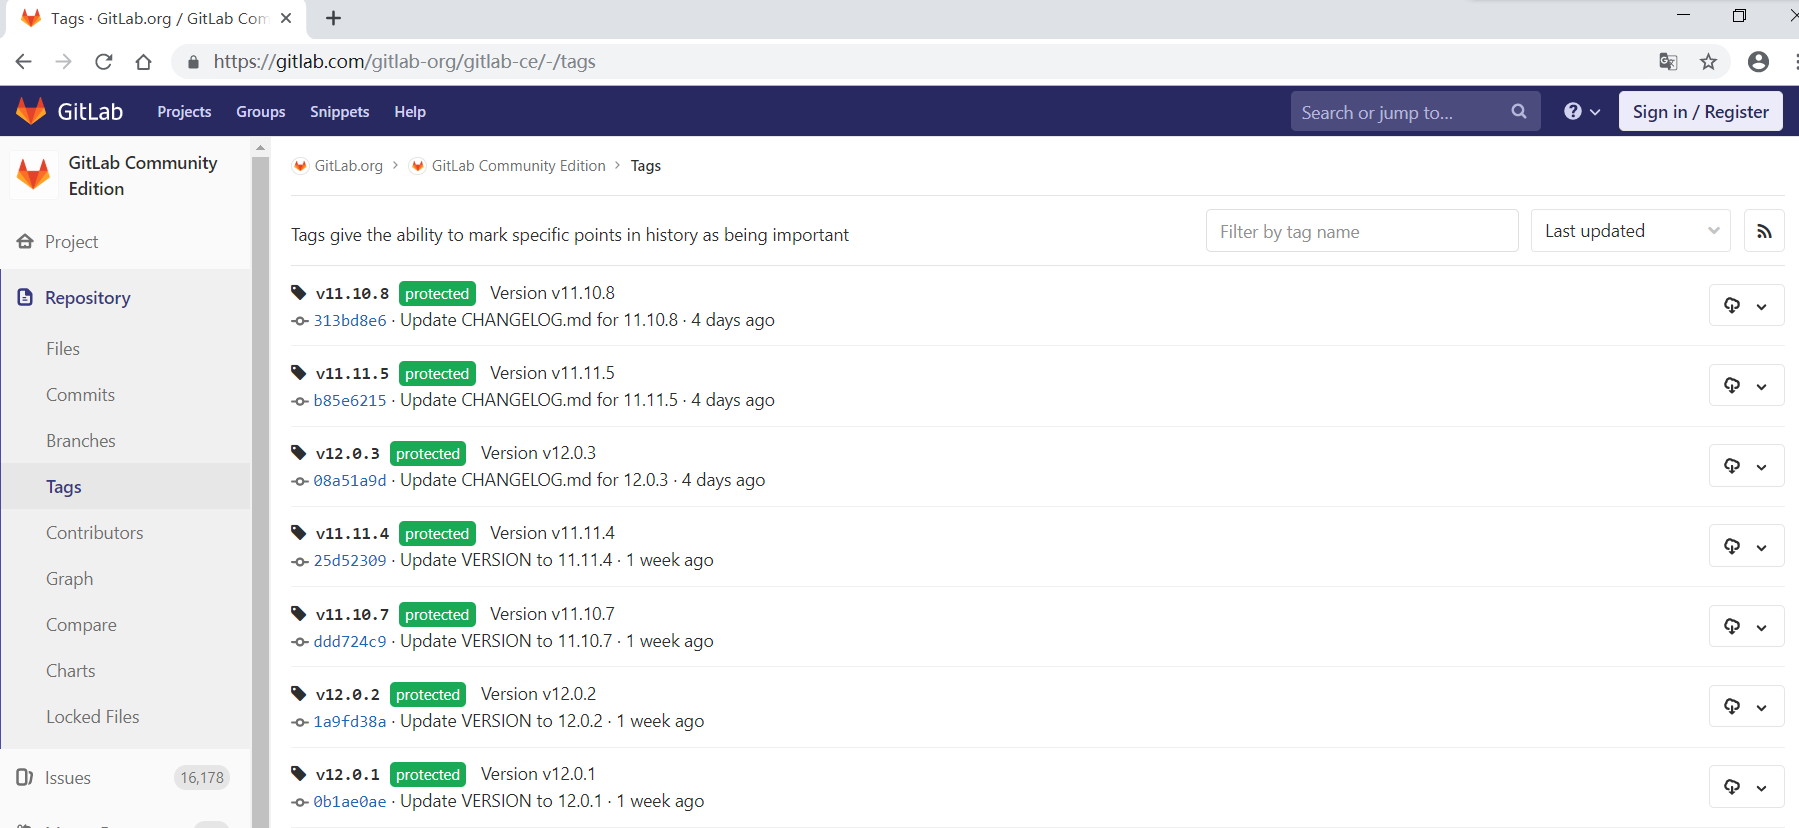Open a new browser tab with the plus
The image size is (1799, 828).
(x=334, y=18)
